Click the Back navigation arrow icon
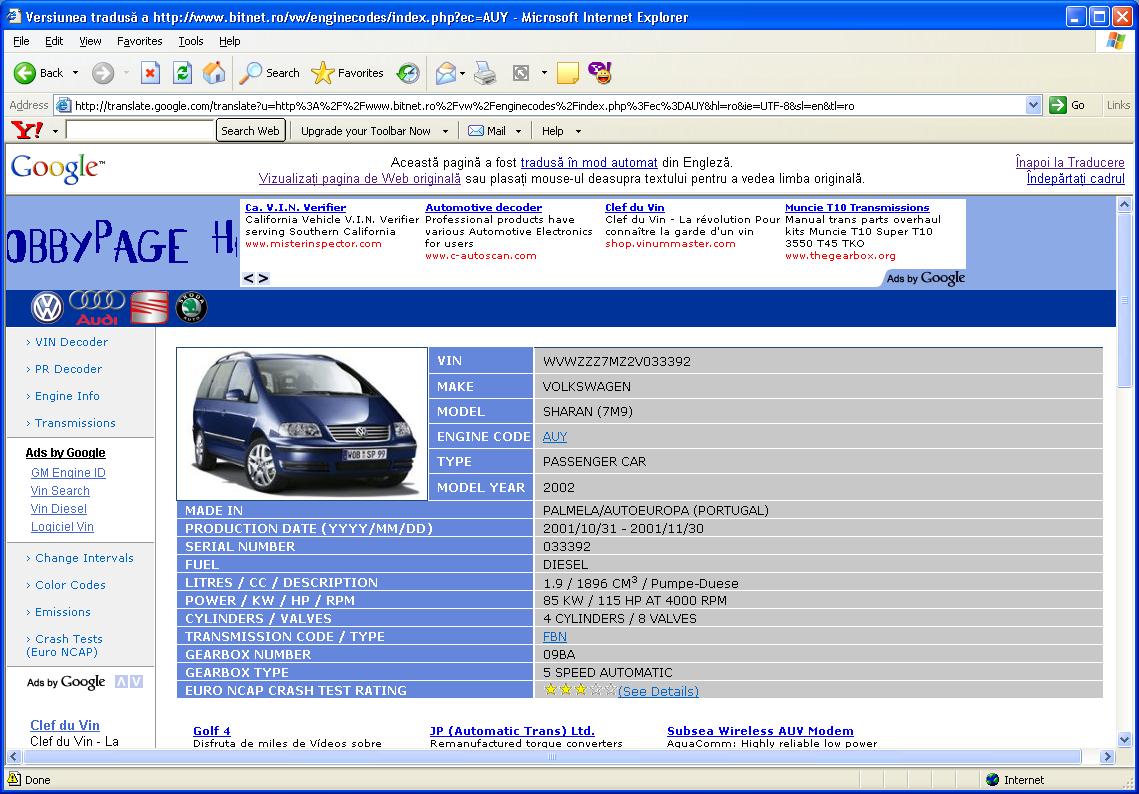This screenshot has width=1139, height=794. click(x=25, y=73)
